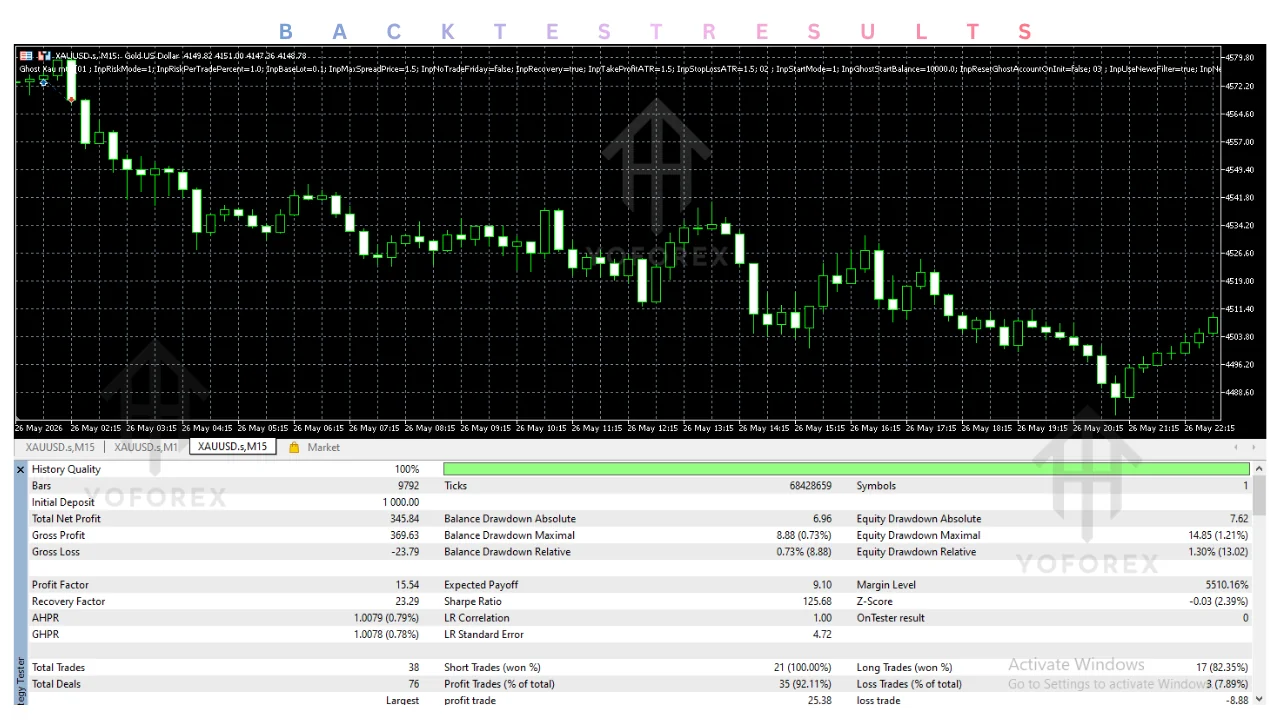Select the Symbols label
Viewport: 1280px width, 720px height.
[x=876, y=486]
